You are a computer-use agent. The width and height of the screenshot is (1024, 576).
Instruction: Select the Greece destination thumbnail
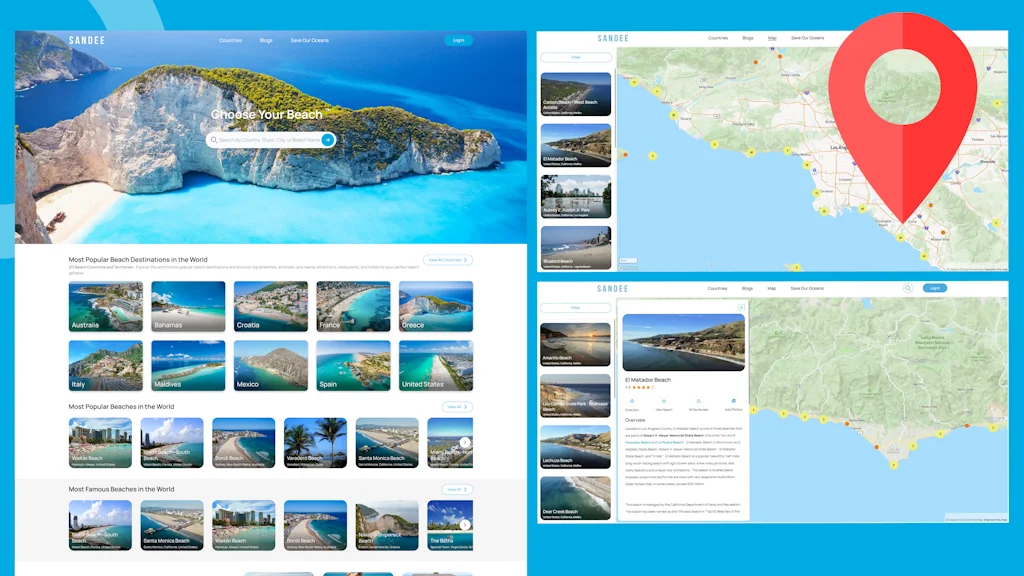coord(435,306)
